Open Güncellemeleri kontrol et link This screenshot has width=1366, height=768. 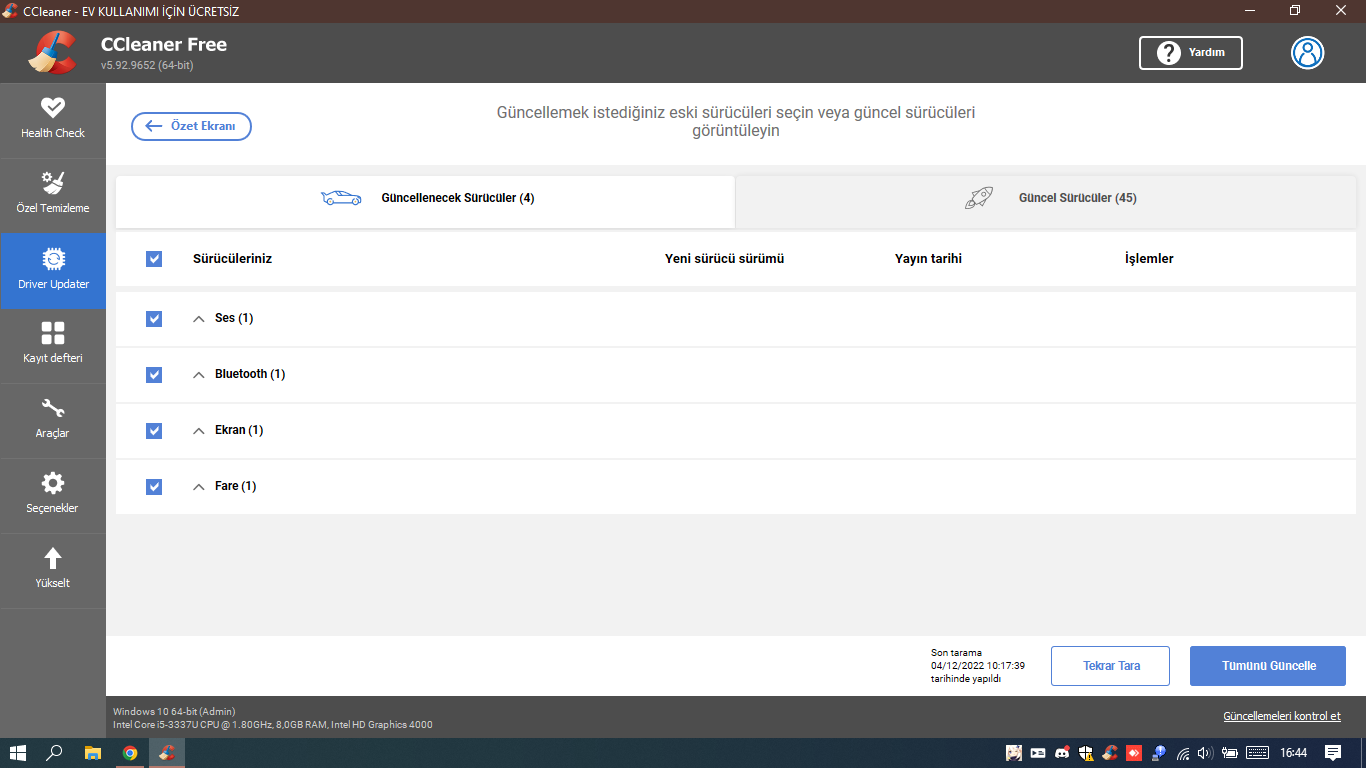[x=1282, y=716]
